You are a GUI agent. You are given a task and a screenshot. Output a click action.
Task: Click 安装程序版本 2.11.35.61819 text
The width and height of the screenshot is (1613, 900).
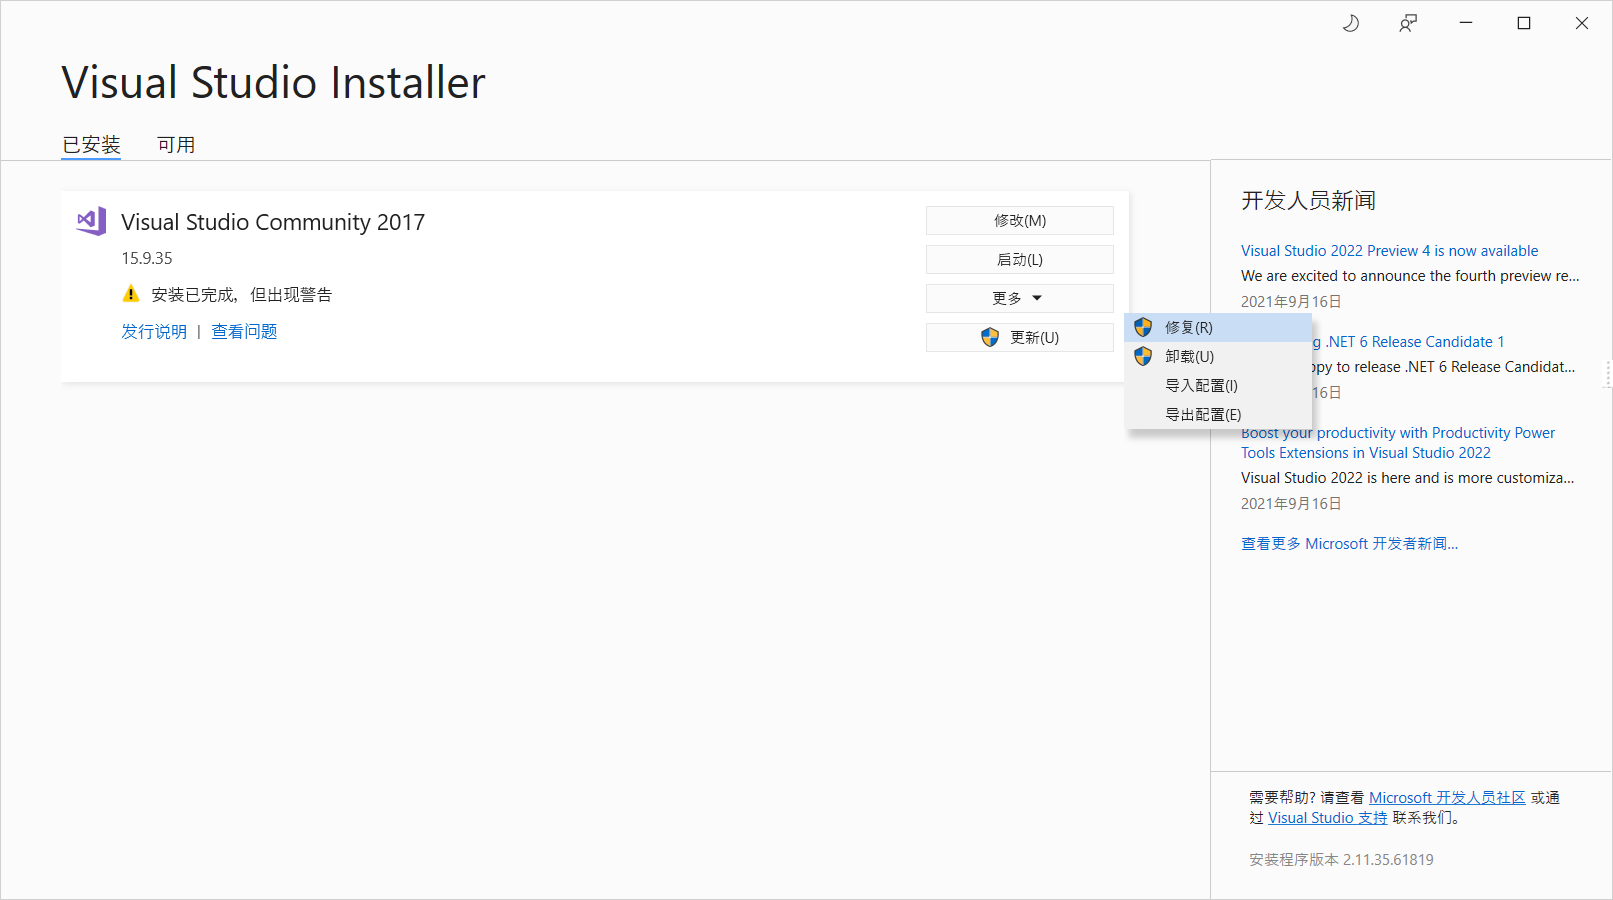[1341, 860]
